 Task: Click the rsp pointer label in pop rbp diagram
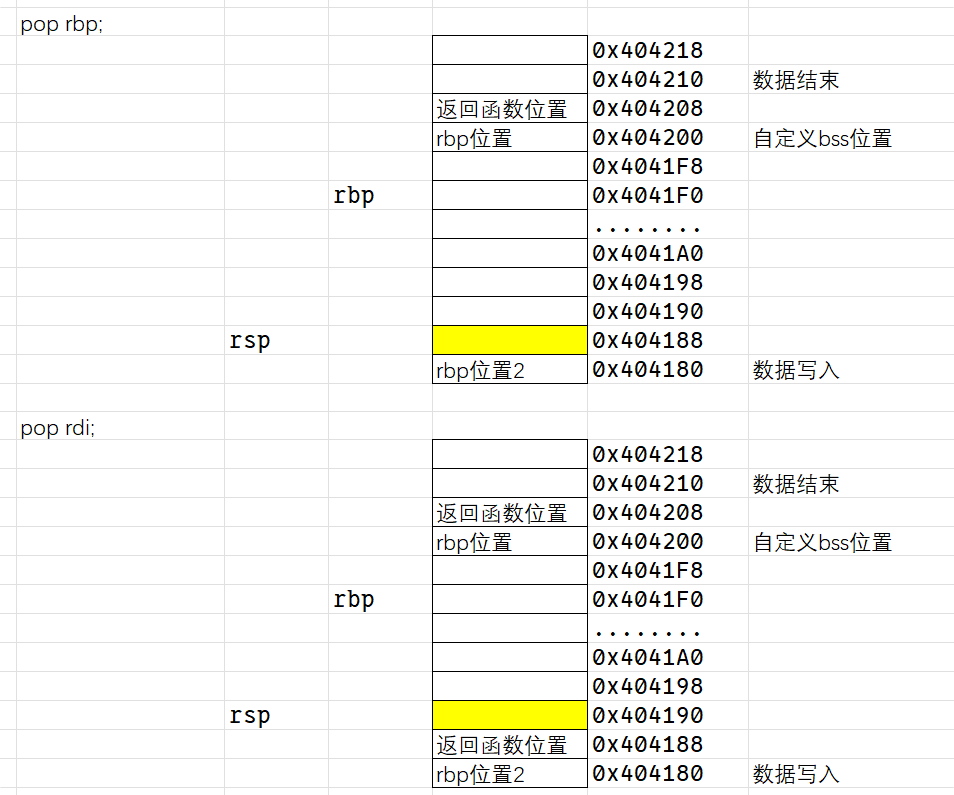tap(249, 341)
